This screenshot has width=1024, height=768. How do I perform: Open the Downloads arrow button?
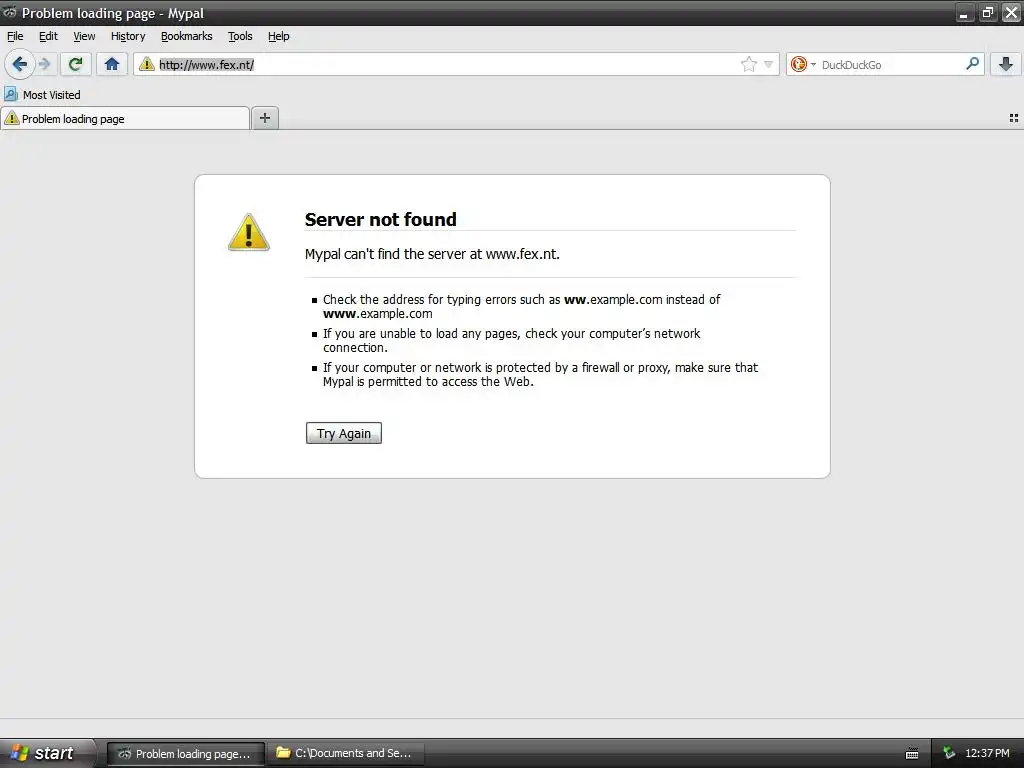1006,64
